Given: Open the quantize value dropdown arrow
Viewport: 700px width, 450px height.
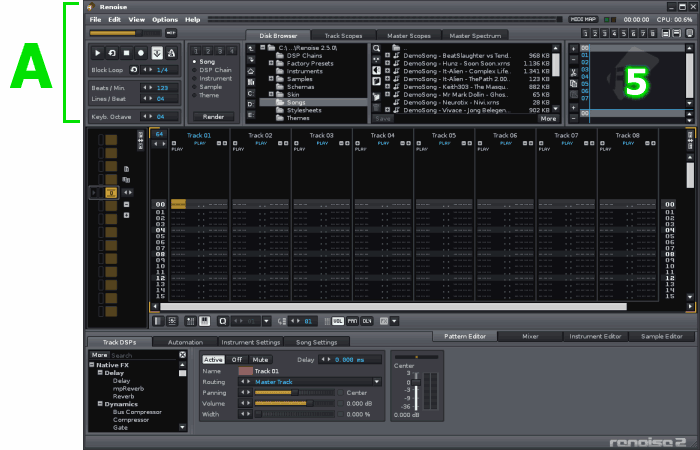Looking at the screenshot, I should (267, 321).
